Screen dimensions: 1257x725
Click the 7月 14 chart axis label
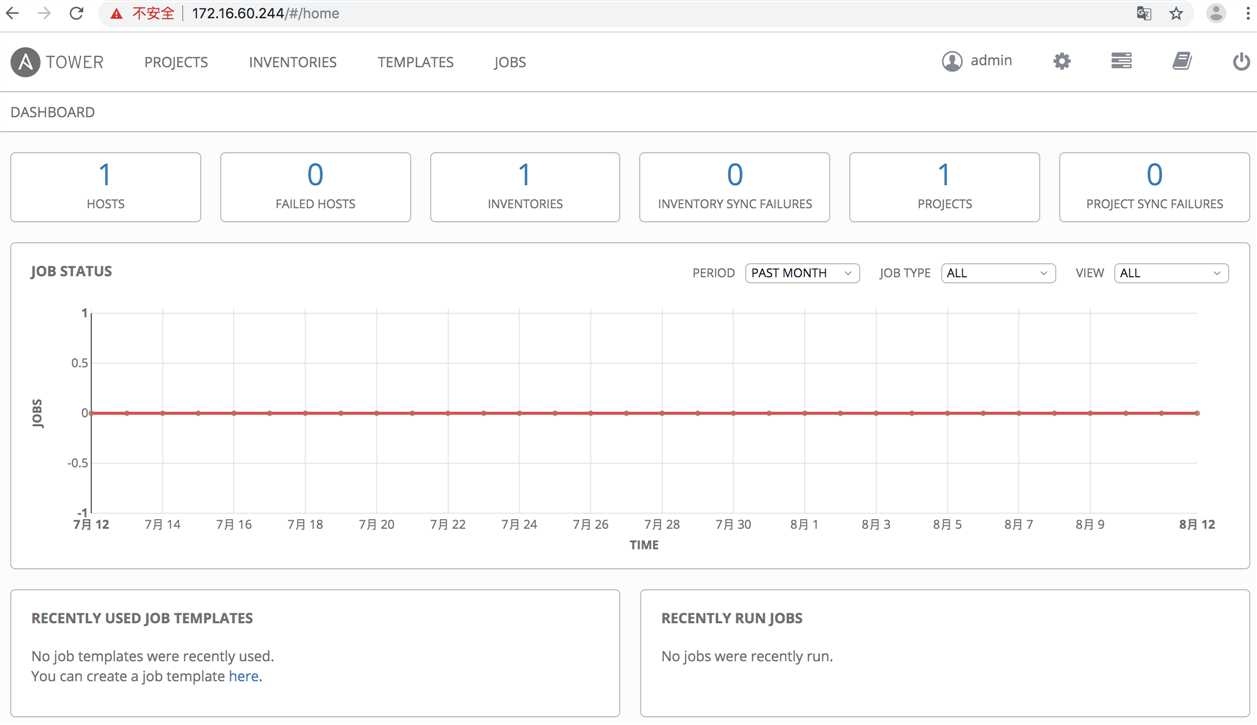click(162, 525)
